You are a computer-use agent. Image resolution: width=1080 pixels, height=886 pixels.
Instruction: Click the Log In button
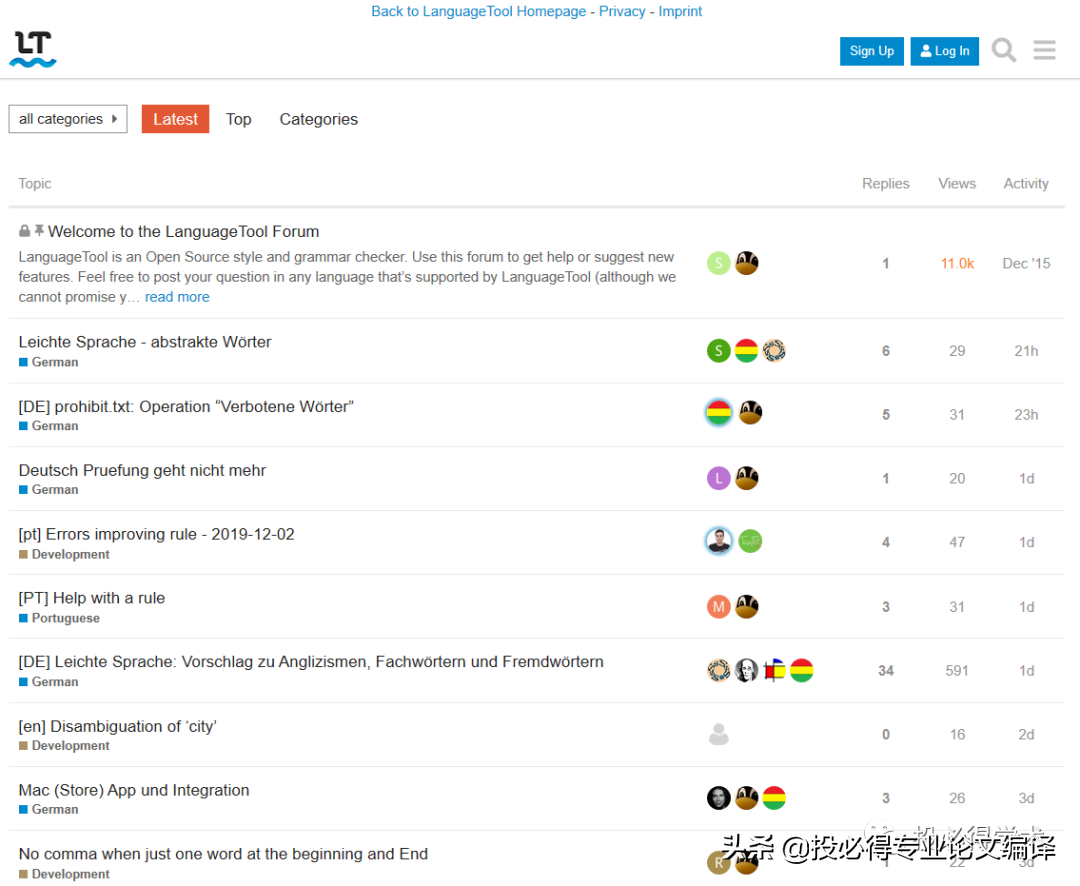(x=944, y=51)
